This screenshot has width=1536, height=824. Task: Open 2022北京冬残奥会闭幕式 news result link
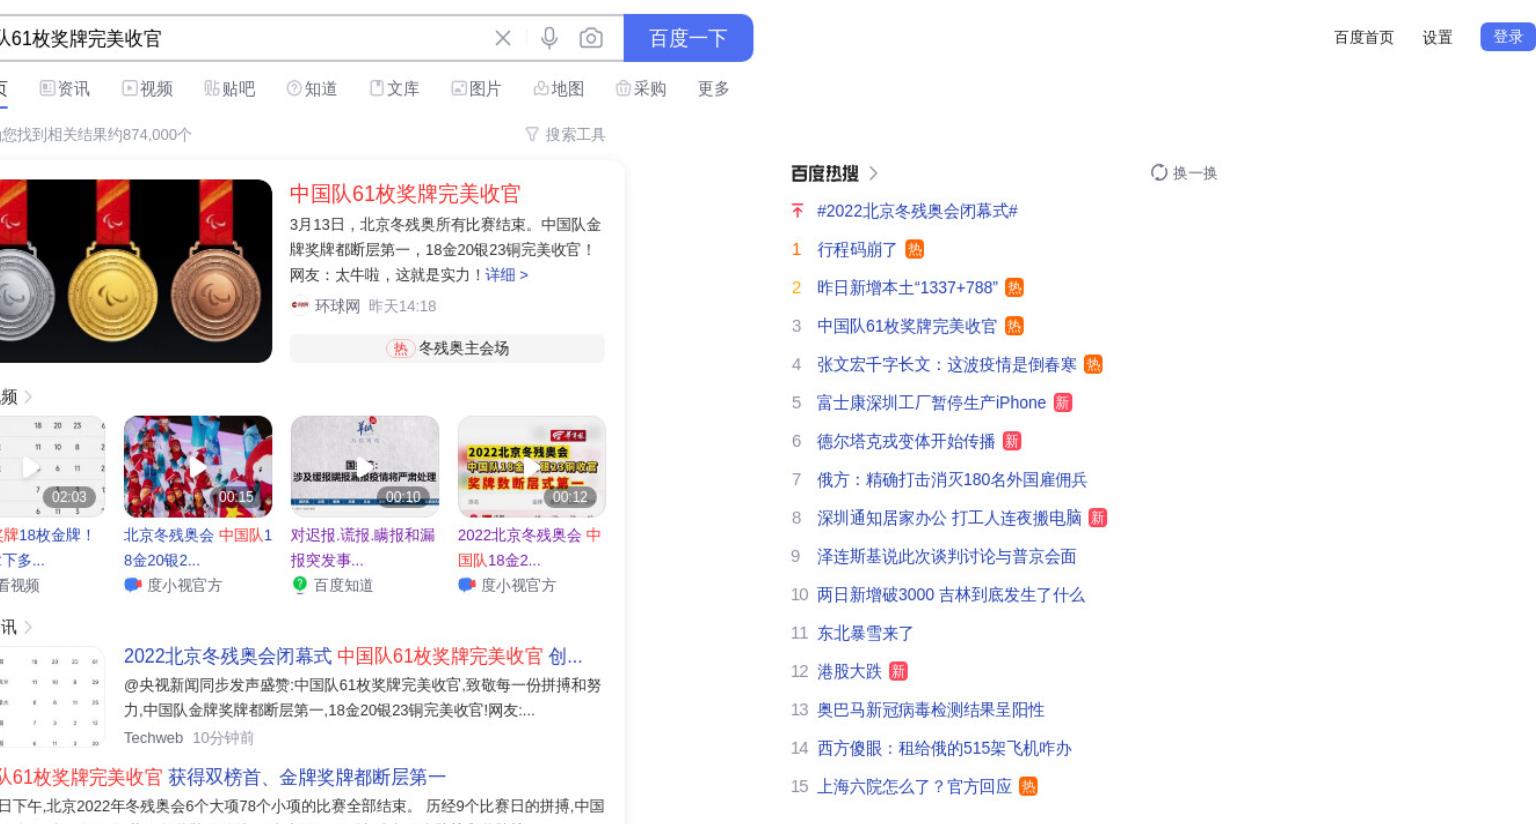(x=353, y=657)
